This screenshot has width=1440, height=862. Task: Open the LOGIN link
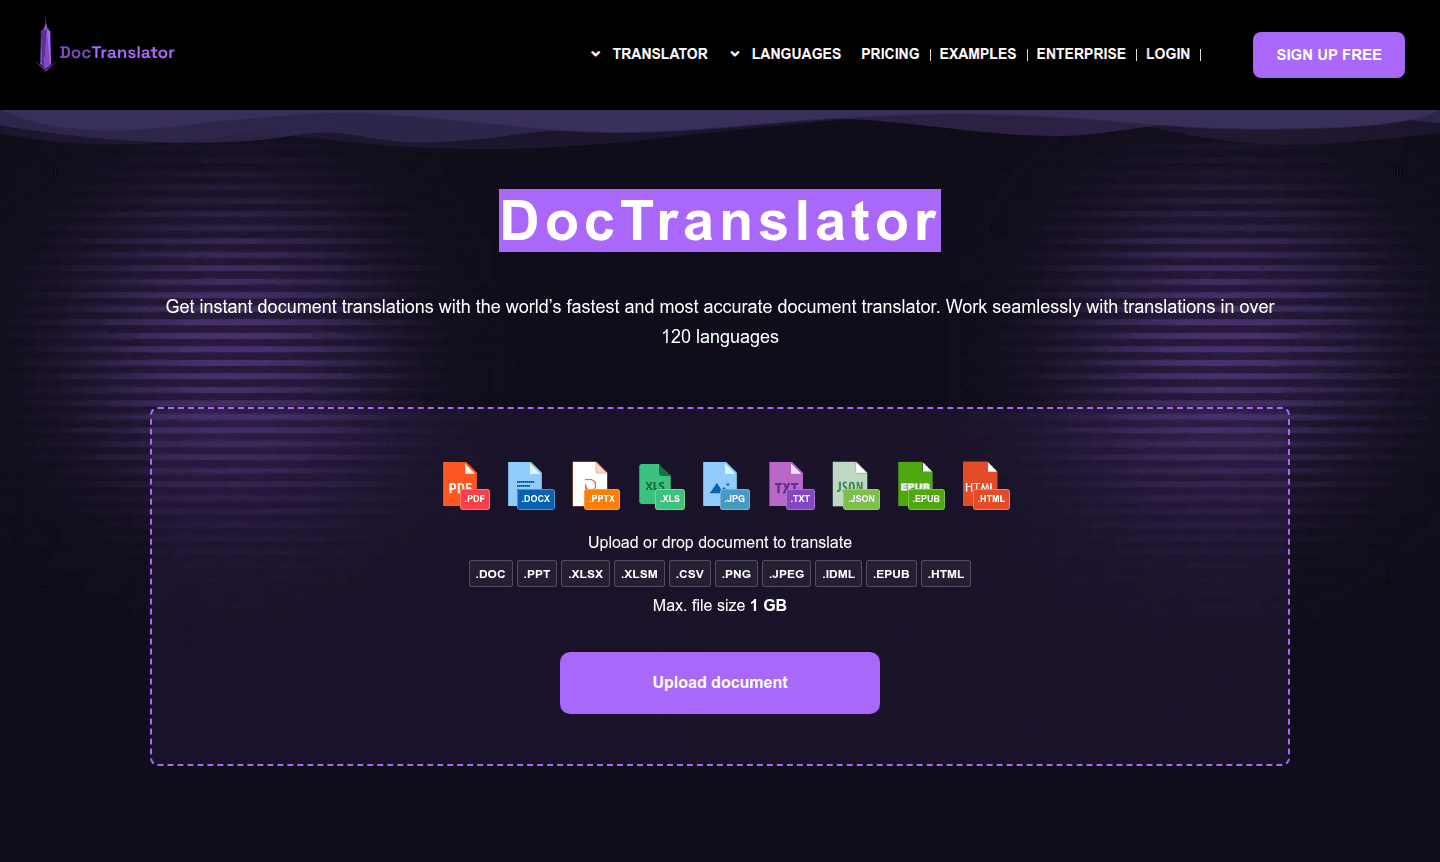[1168, 54]
